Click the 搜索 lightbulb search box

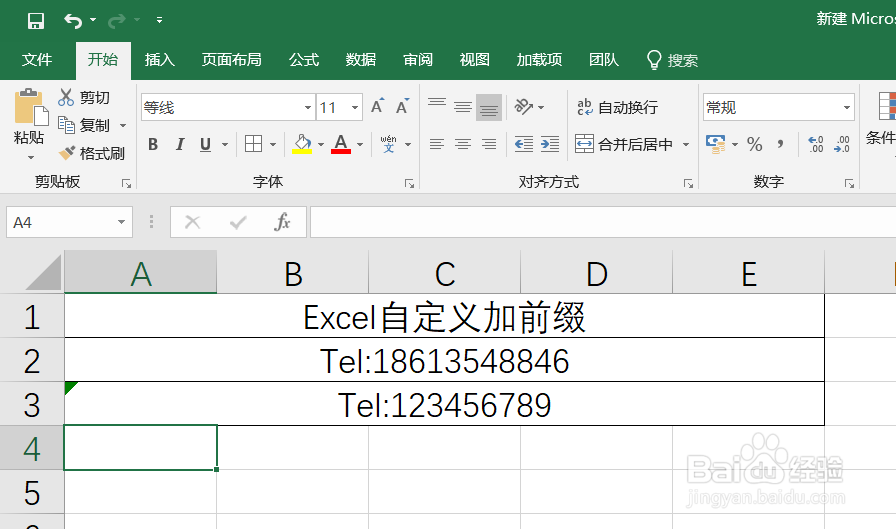click(x=673, y=59)
